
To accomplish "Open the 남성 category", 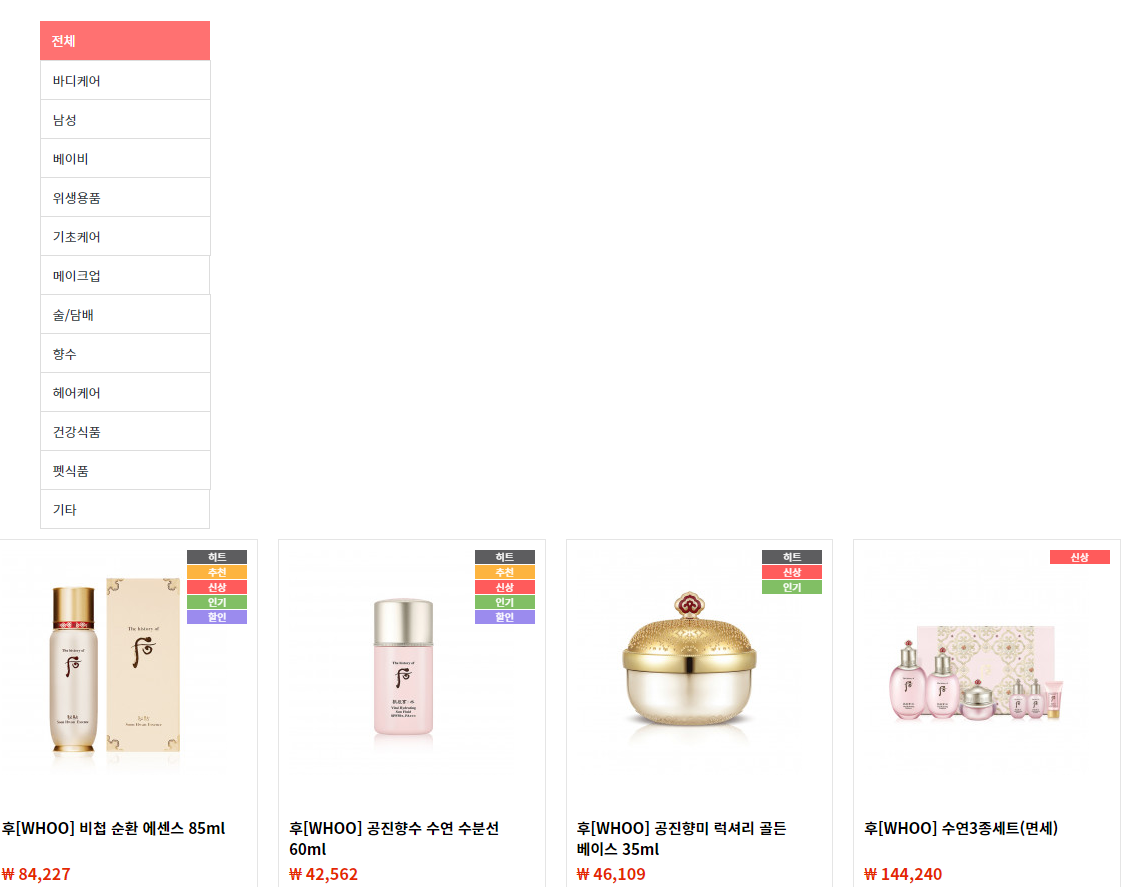I will (125, 120).
